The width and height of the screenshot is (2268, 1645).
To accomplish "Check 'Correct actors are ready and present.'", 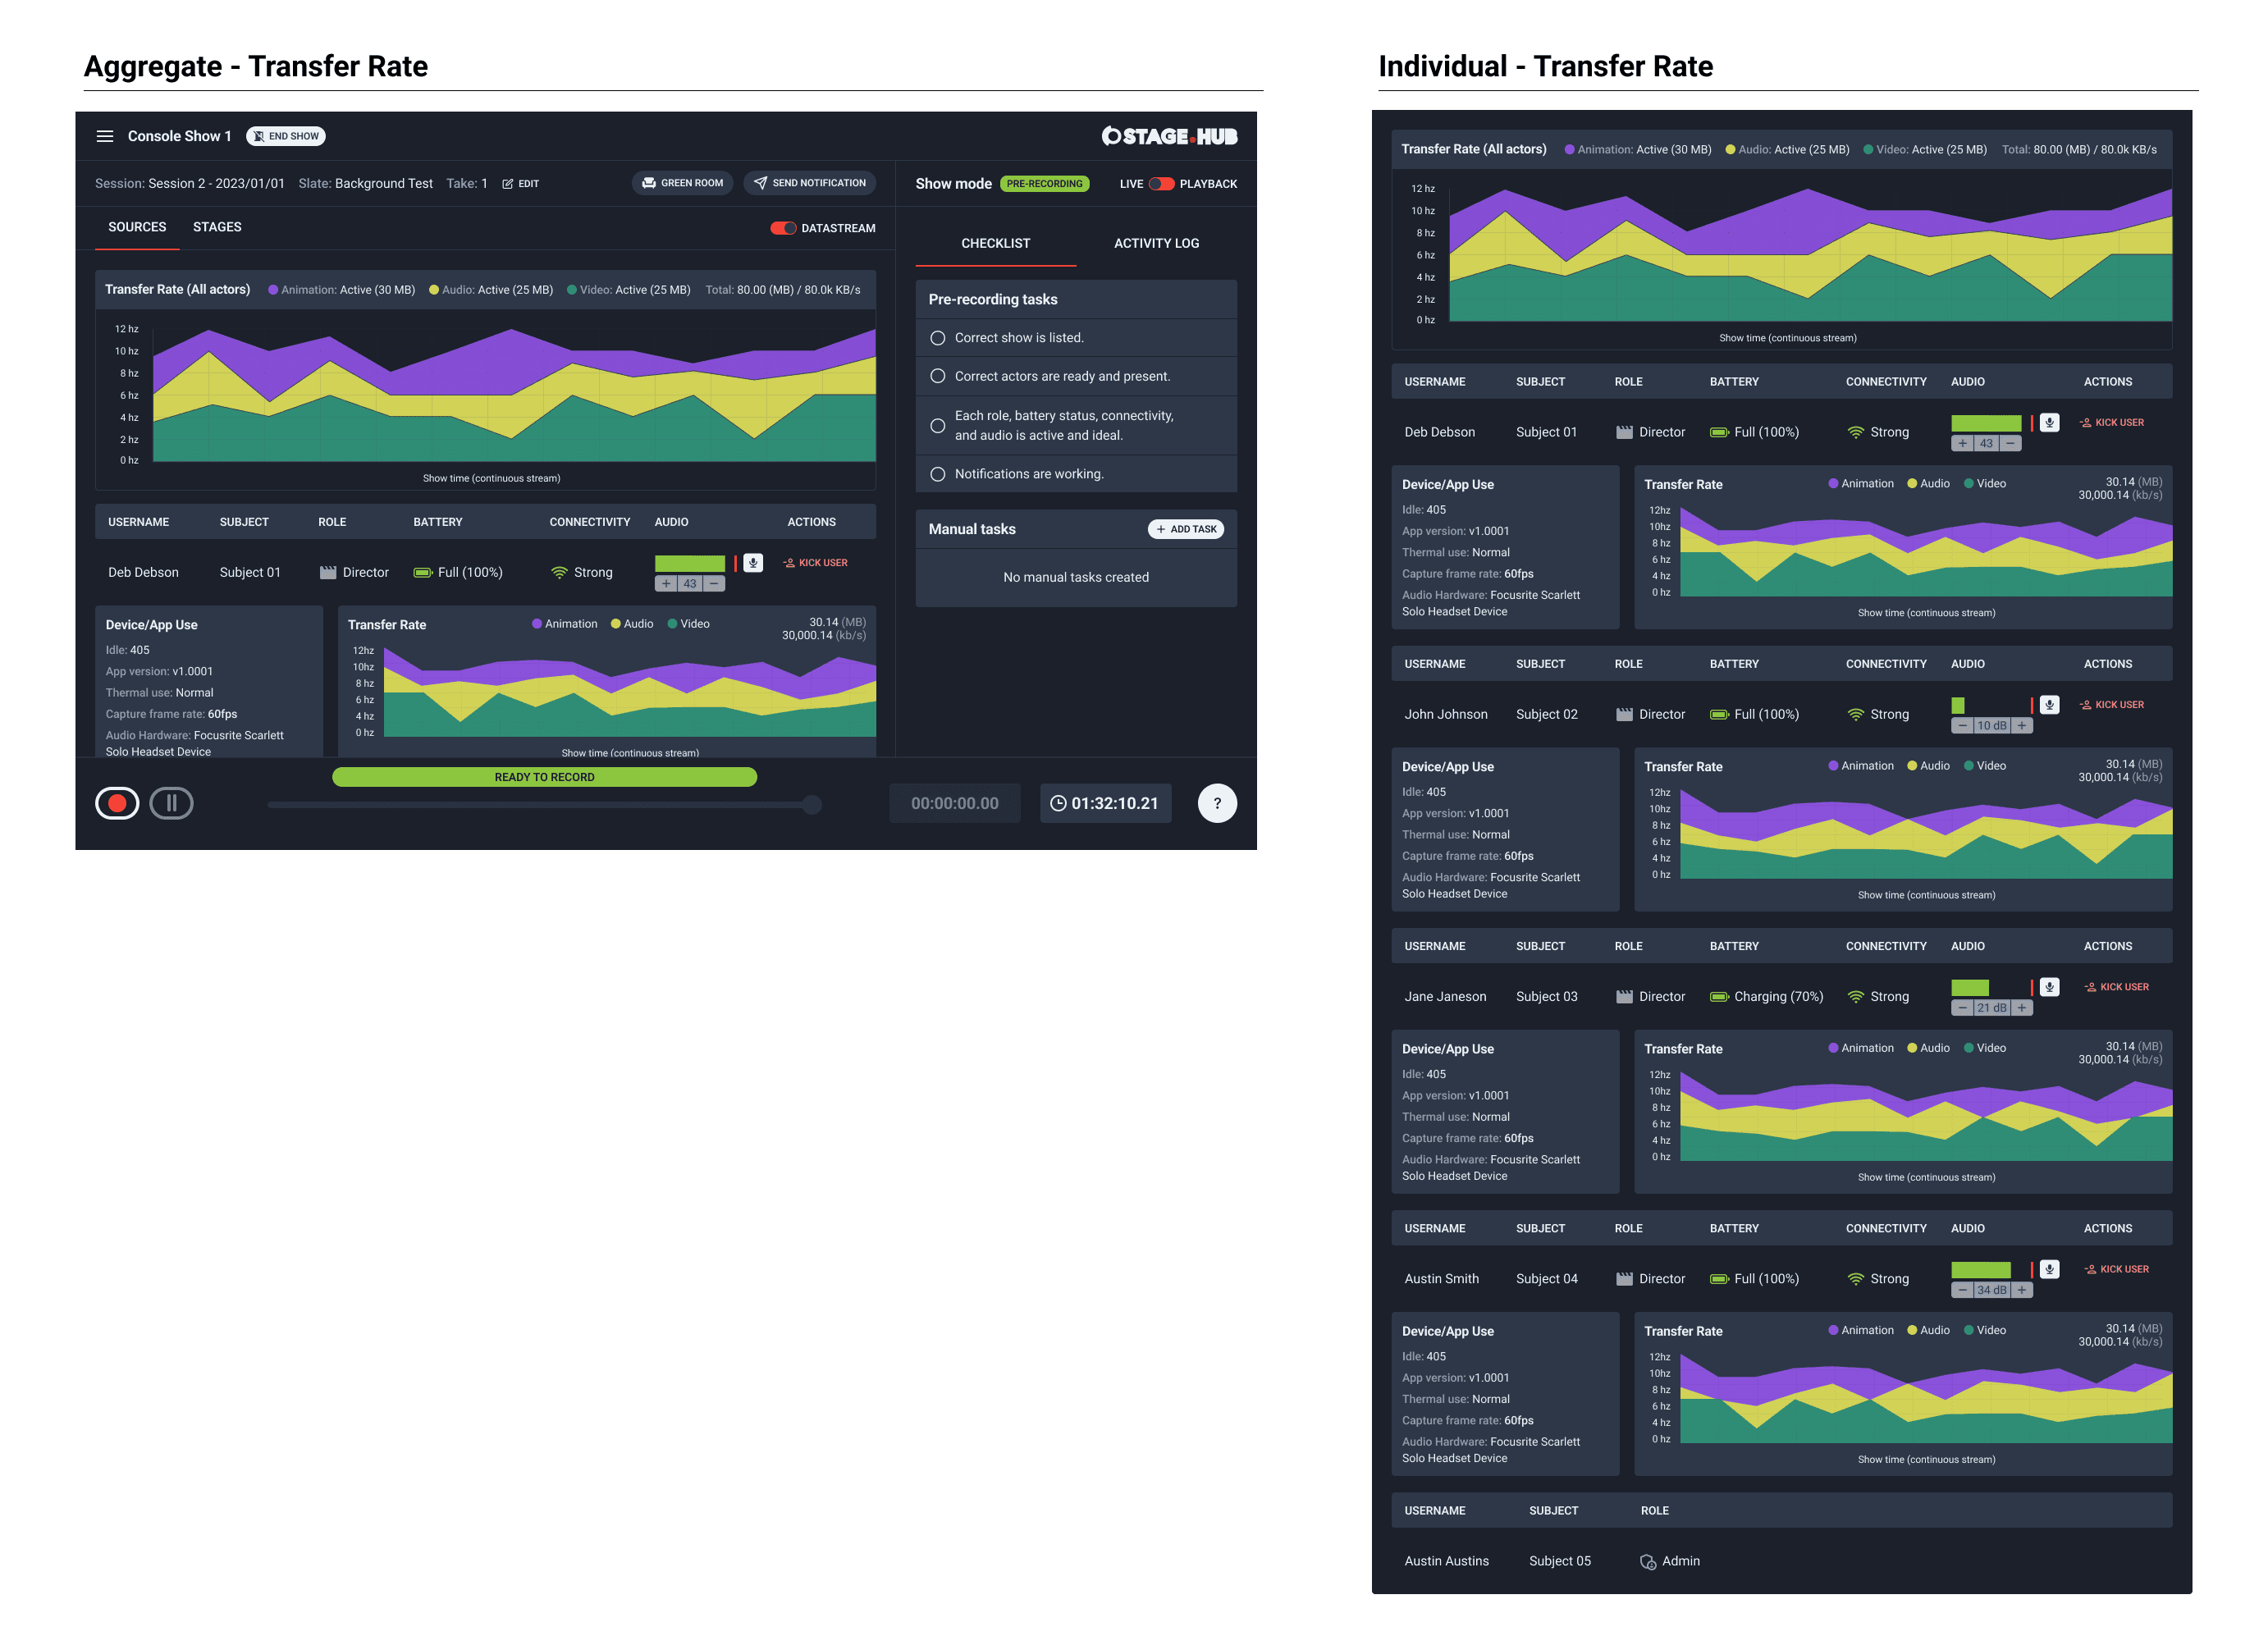I will pyautogui.click(x=938, y=376).
